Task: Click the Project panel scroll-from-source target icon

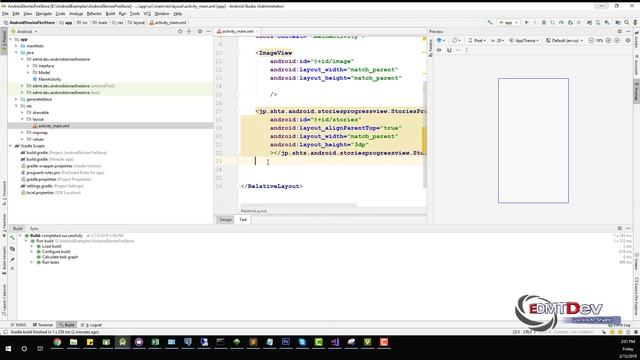Action: click(x=180, y=31)
